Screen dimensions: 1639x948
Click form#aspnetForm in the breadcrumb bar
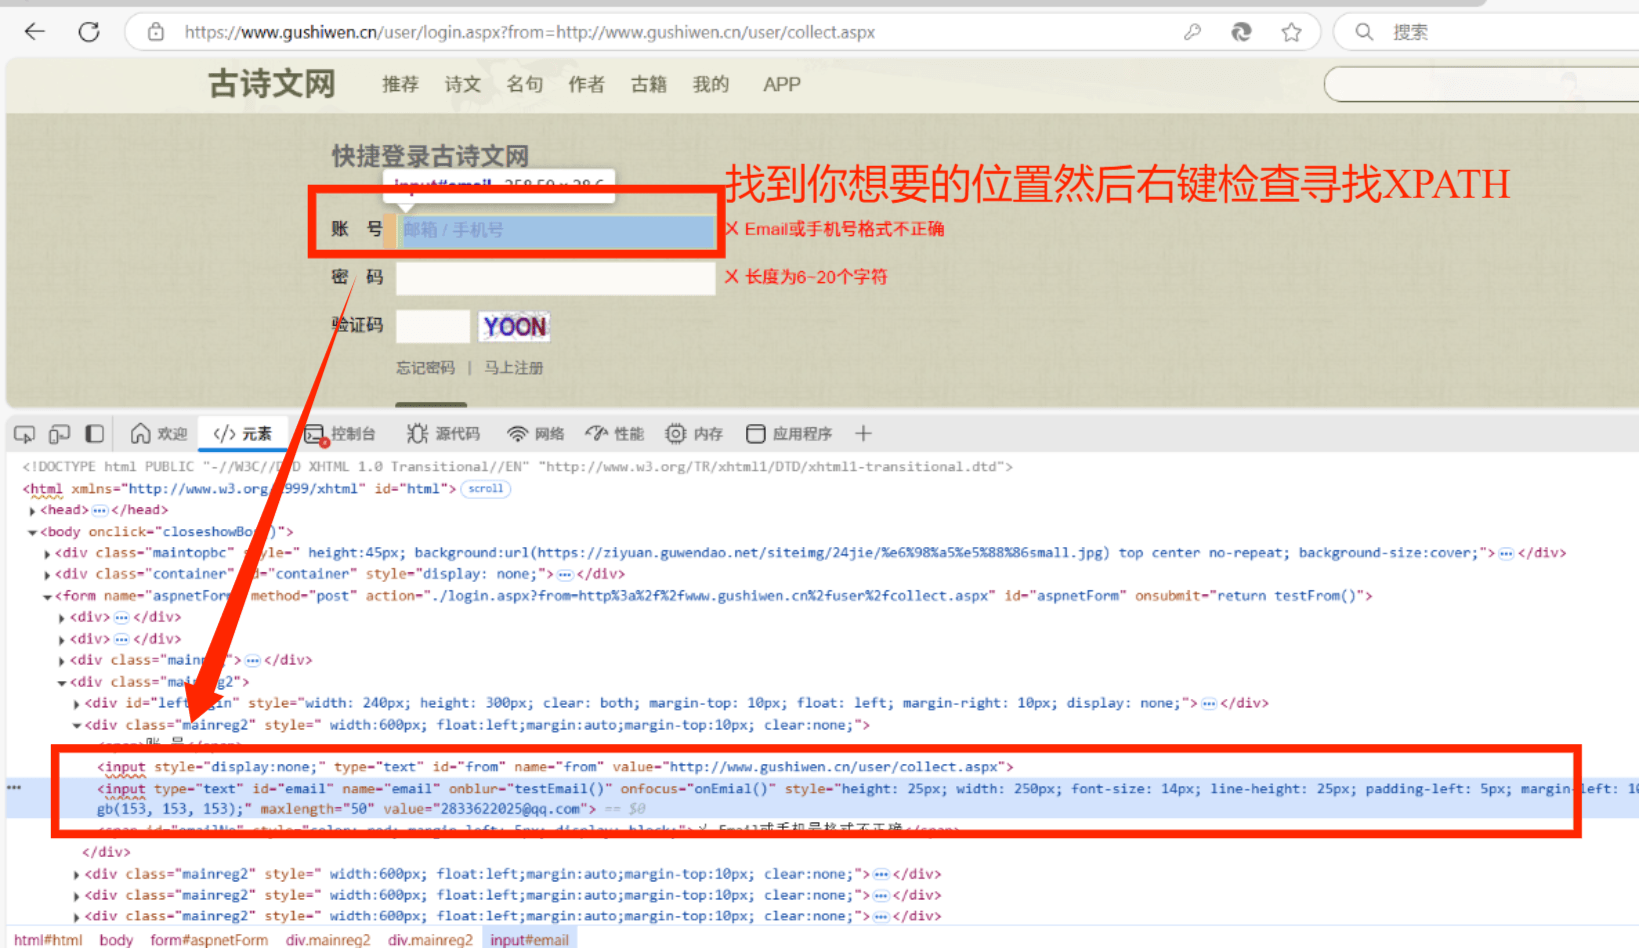[209, 940]
